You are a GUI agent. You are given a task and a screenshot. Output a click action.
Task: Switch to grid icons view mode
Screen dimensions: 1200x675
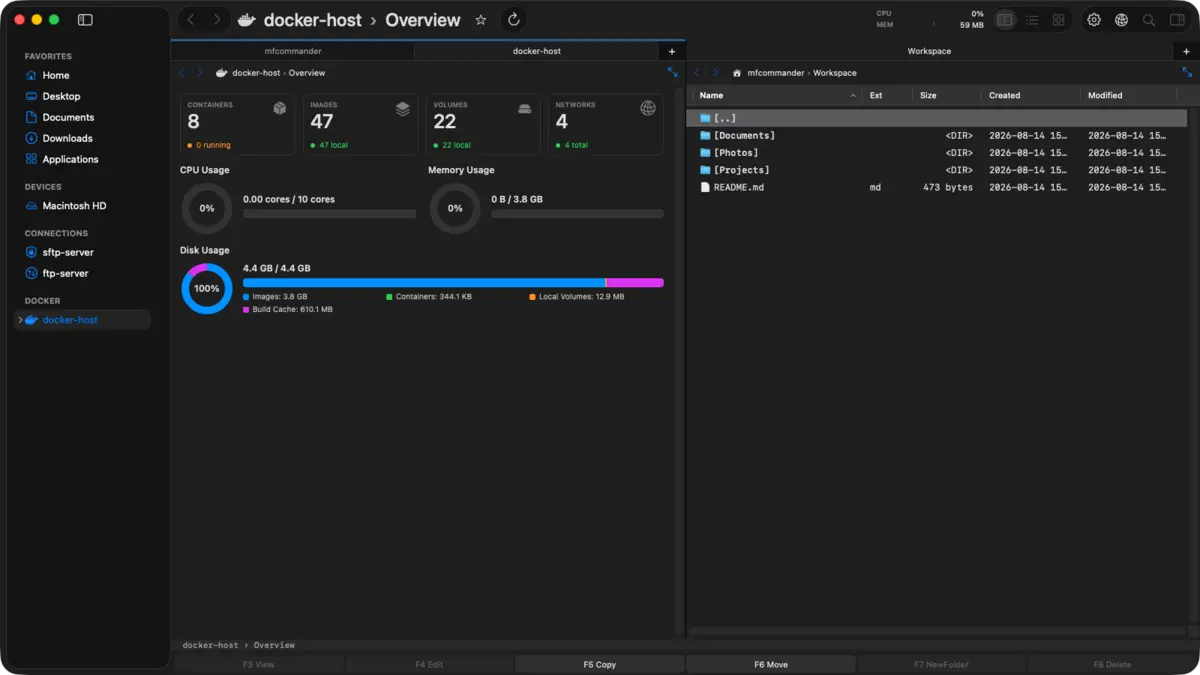(1058, 20)
